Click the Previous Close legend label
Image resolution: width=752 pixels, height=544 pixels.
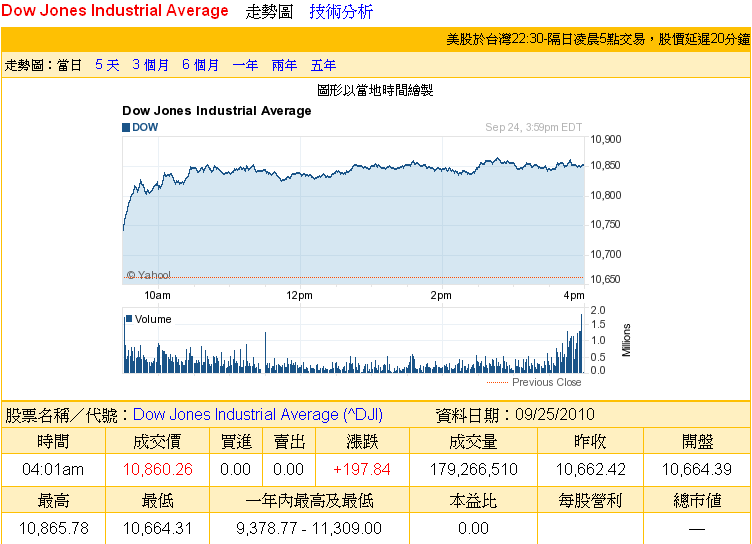click(x=547, y=382)
